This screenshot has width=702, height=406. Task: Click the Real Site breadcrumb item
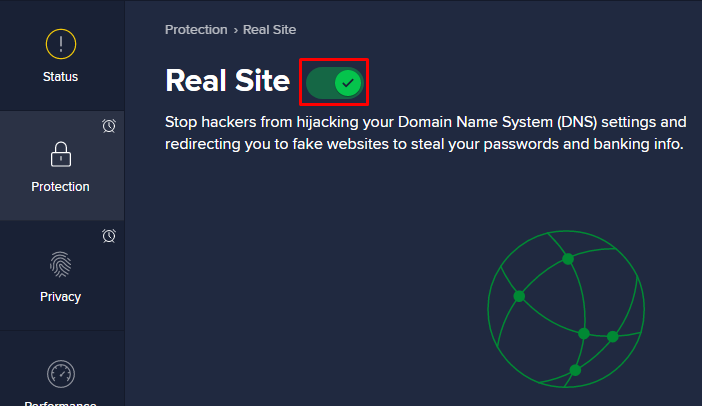pyautogui.click(x=269, y=30)
